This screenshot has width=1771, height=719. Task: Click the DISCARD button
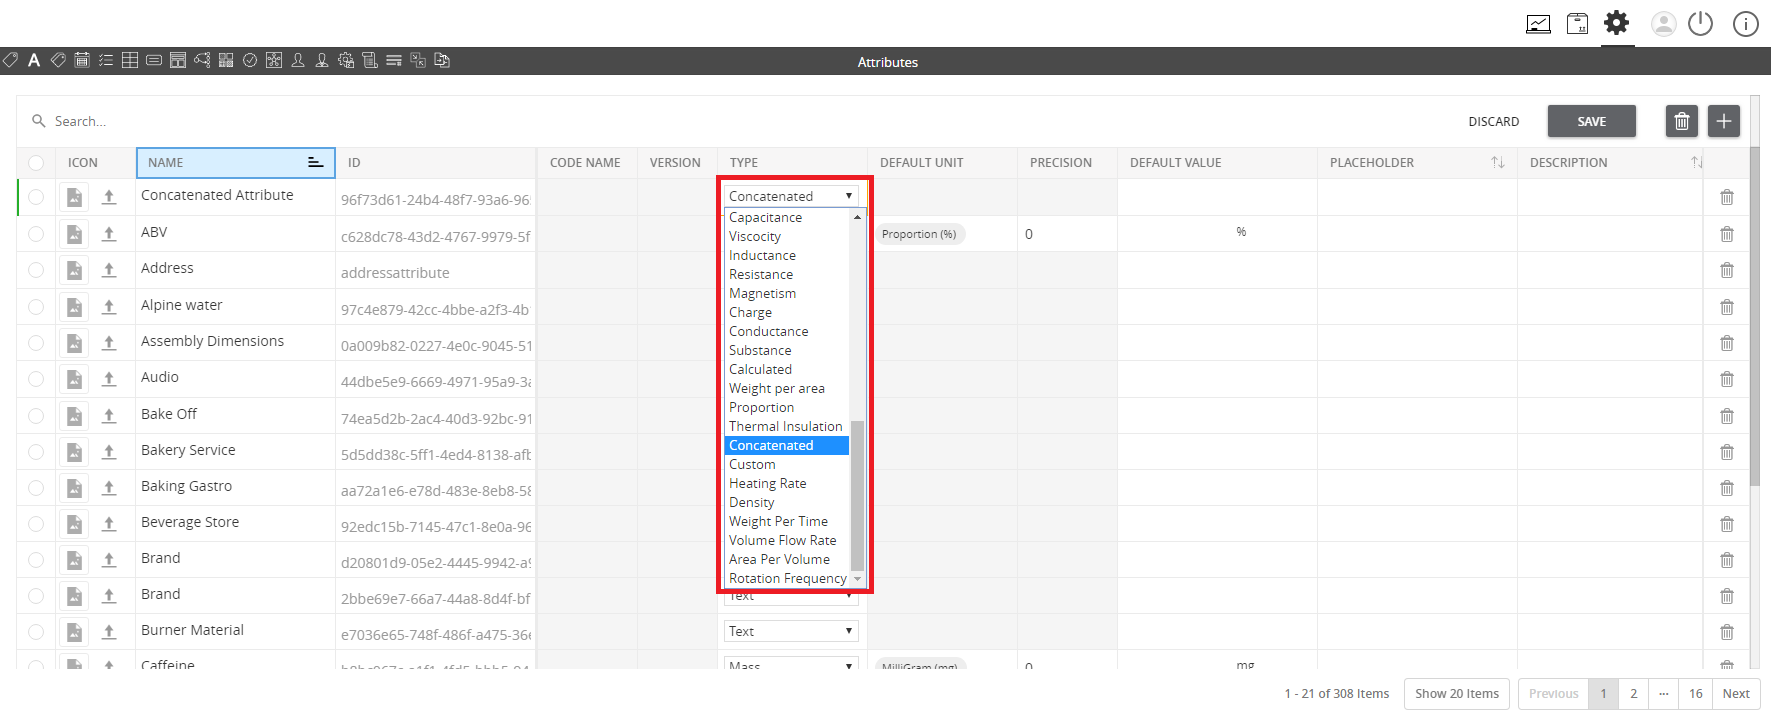1494,122
